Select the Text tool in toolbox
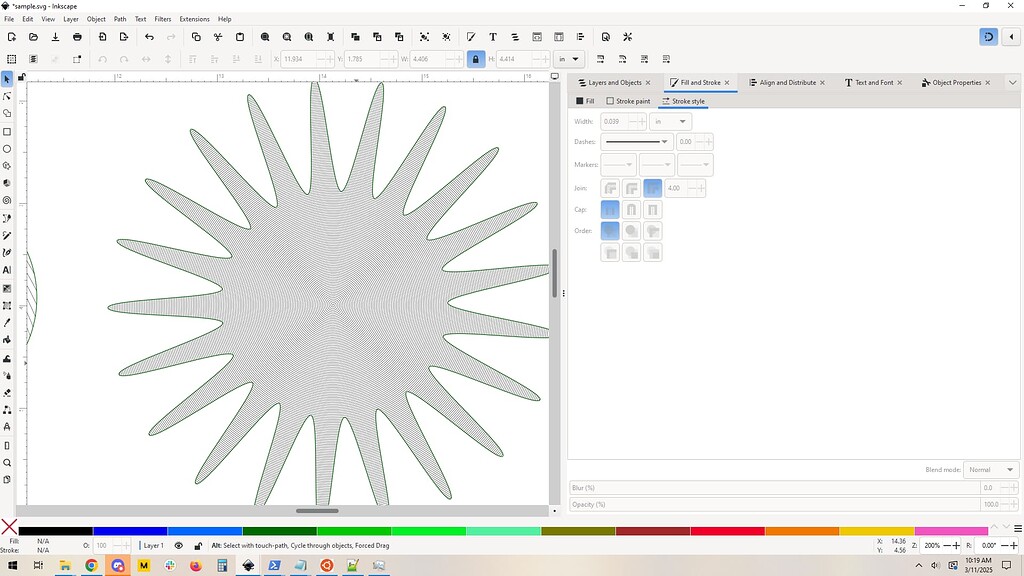Image resolution: width=1024 pixels, height=576 pixels. [x=7, y=270]
